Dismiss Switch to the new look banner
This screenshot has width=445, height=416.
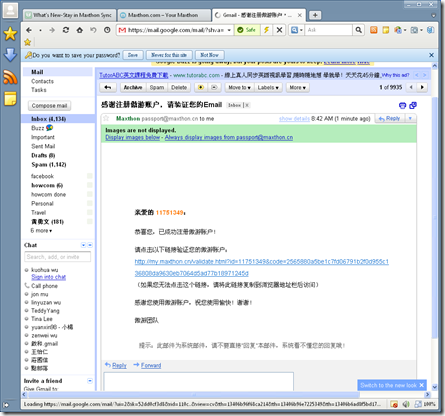click(421, 385)
